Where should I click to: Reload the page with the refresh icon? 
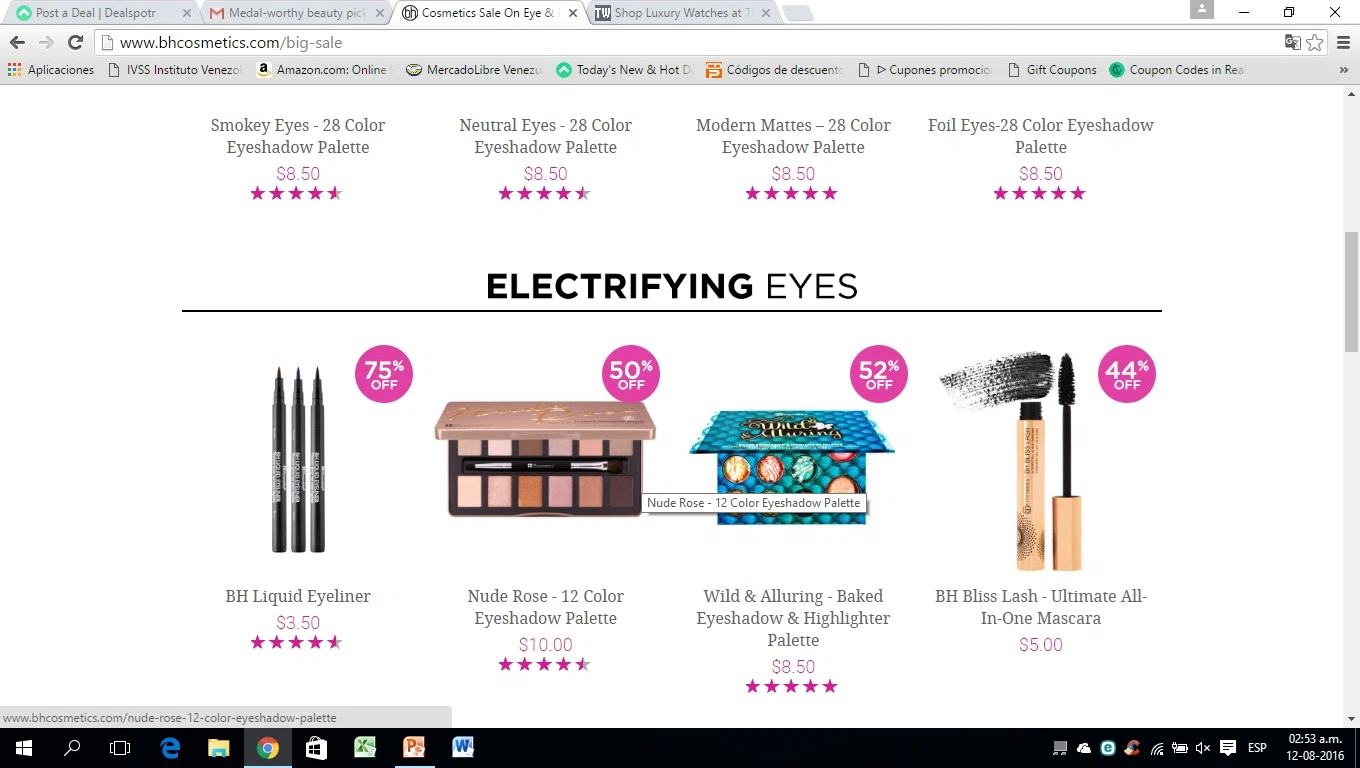tap(75, 43)
